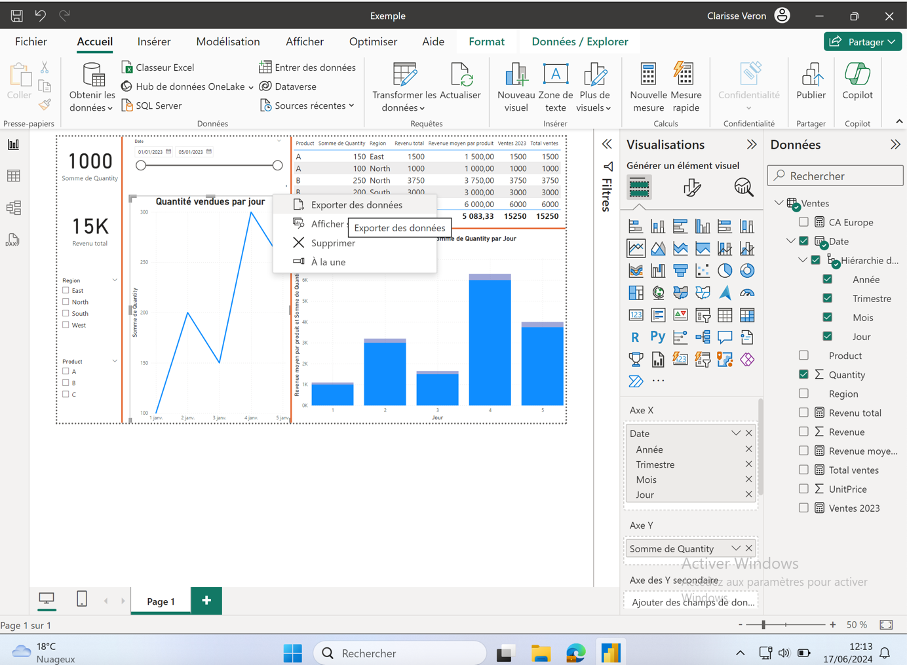
Task: Click Nouvelle mesure icon
Action: (648, 74)
